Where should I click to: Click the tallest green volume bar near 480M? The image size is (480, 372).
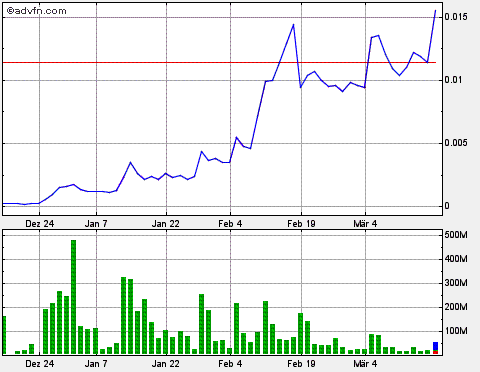point(73,297)
